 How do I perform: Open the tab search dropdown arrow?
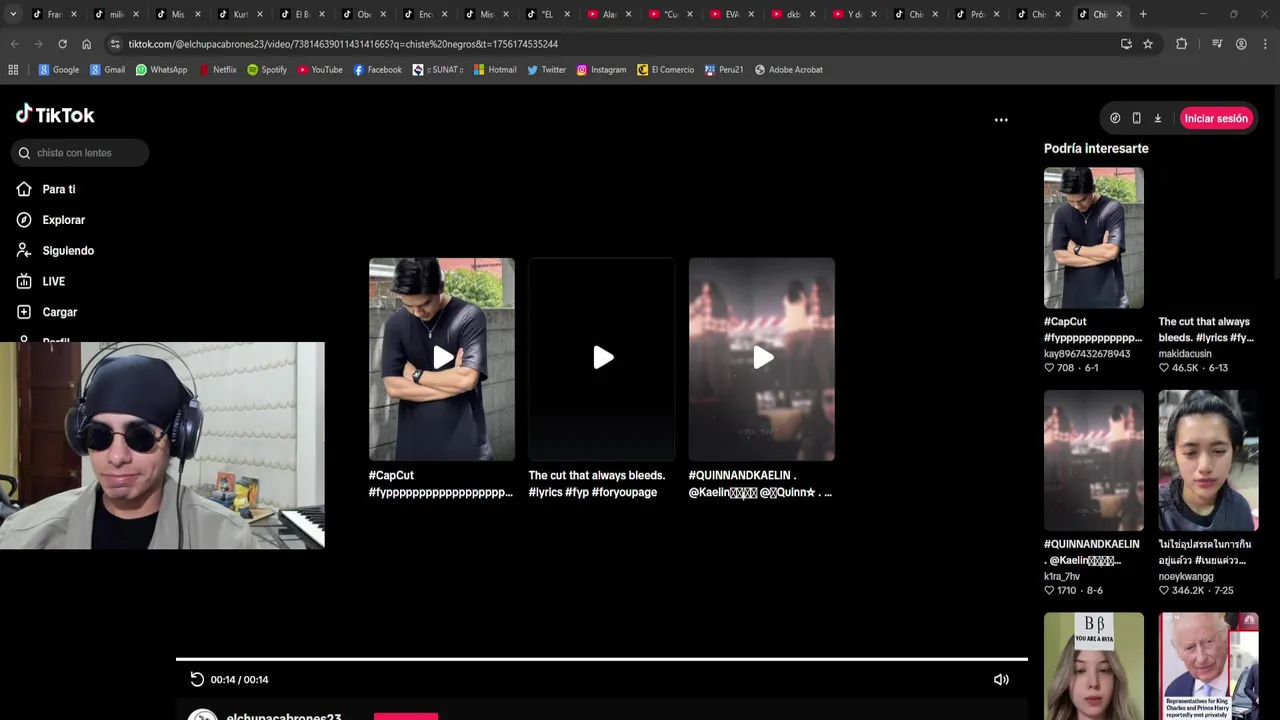[12, 14]
